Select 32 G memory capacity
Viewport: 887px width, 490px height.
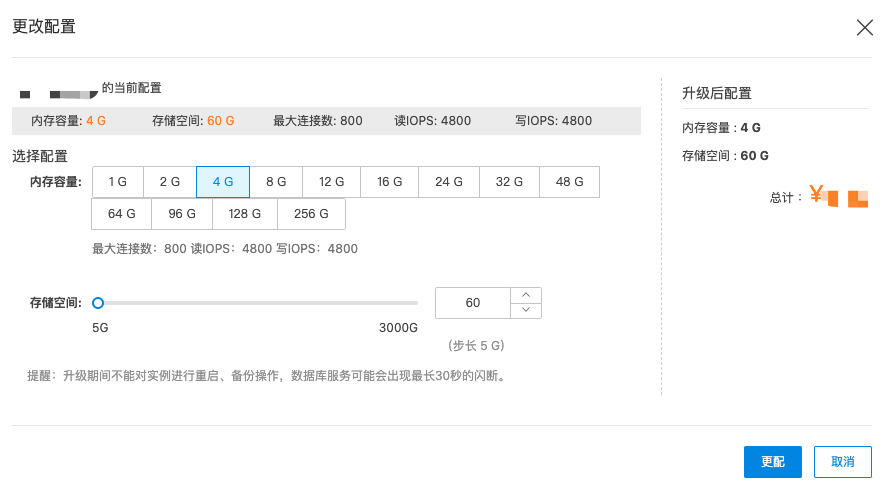pyautogui.click(x=510, y=182)
